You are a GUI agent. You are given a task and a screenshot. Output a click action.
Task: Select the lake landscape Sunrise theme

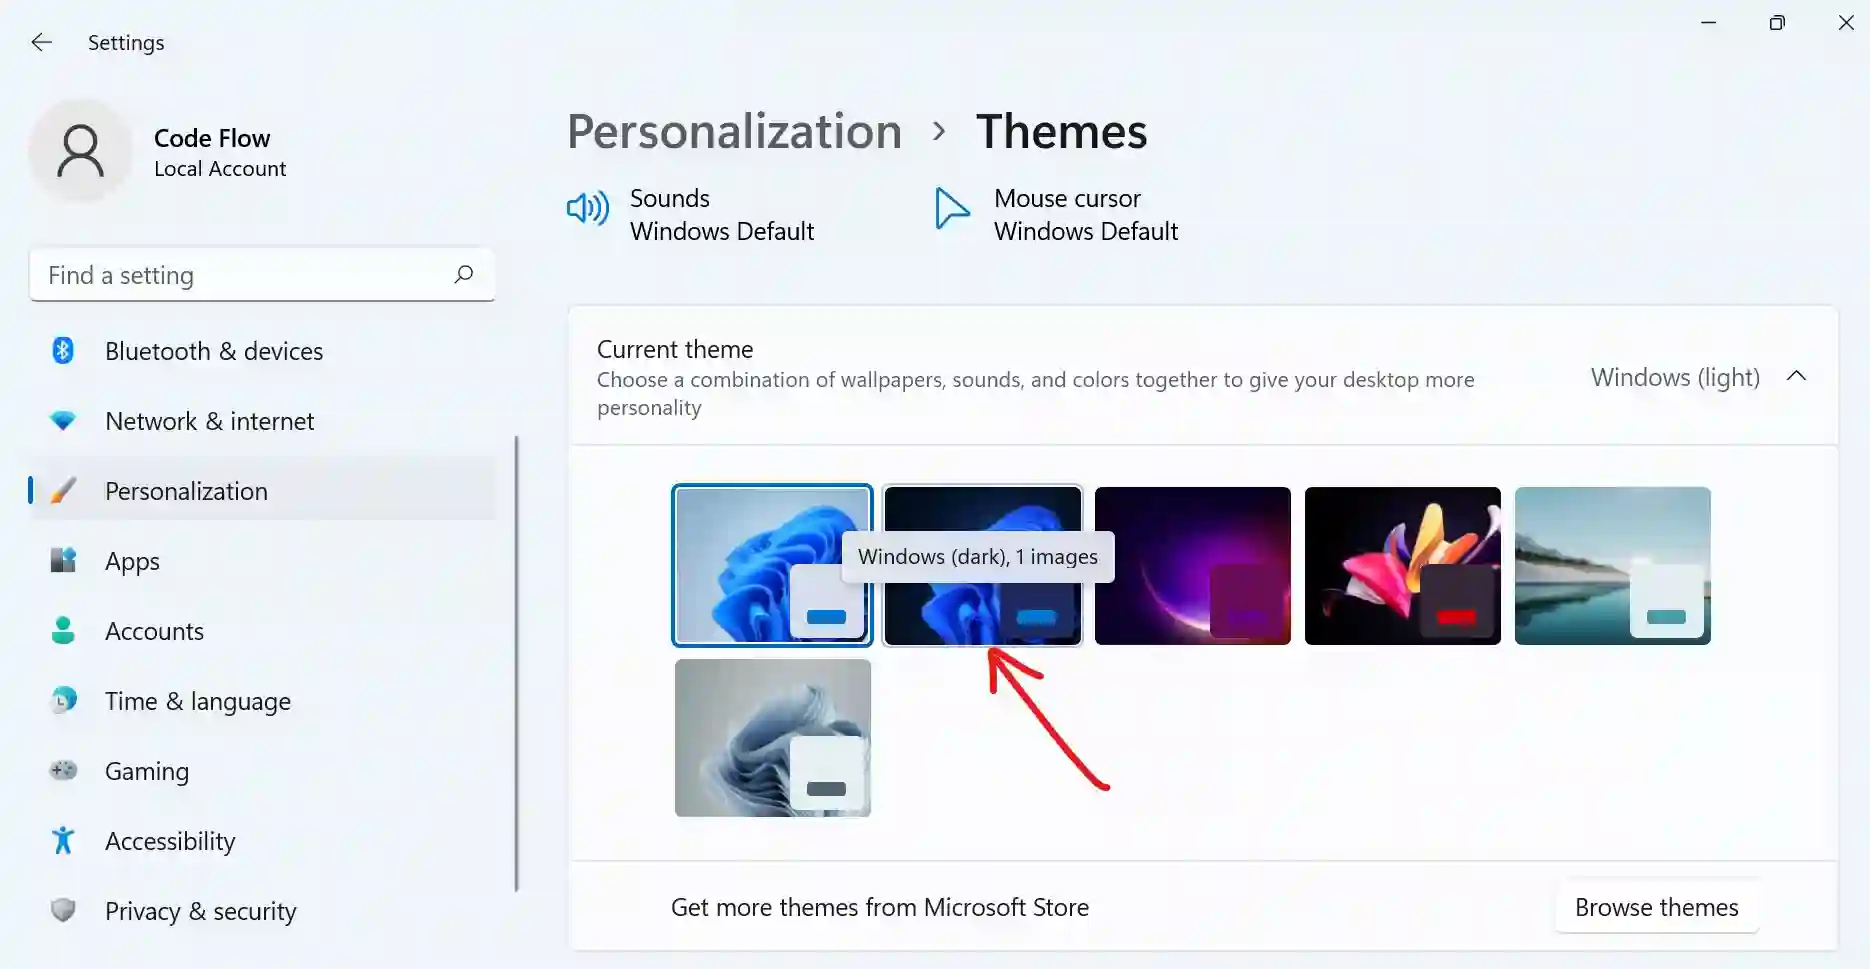tap(1612, 565)
